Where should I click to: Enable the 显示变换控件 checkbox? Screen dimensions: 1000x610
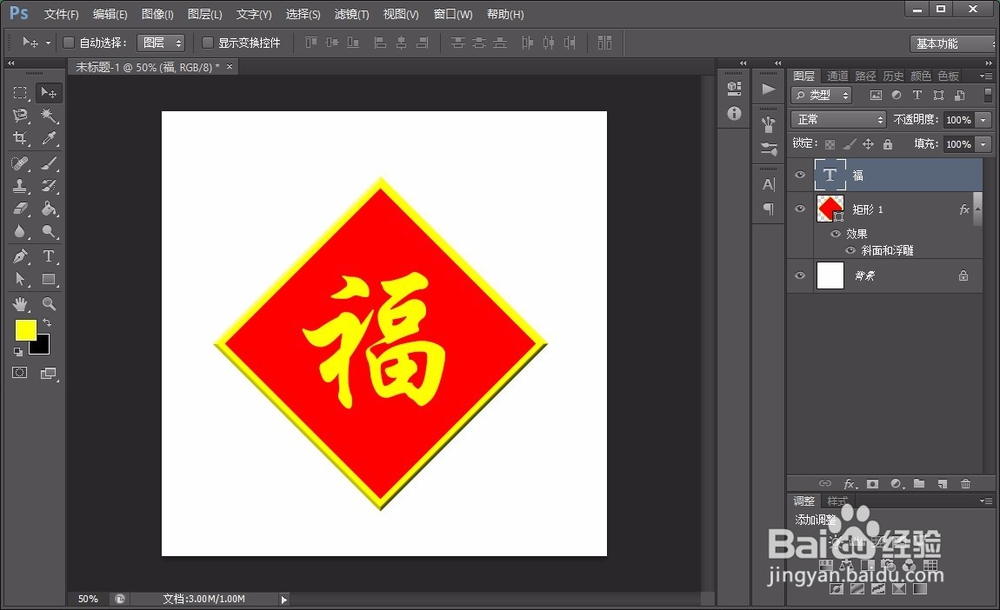click(210, 42)
